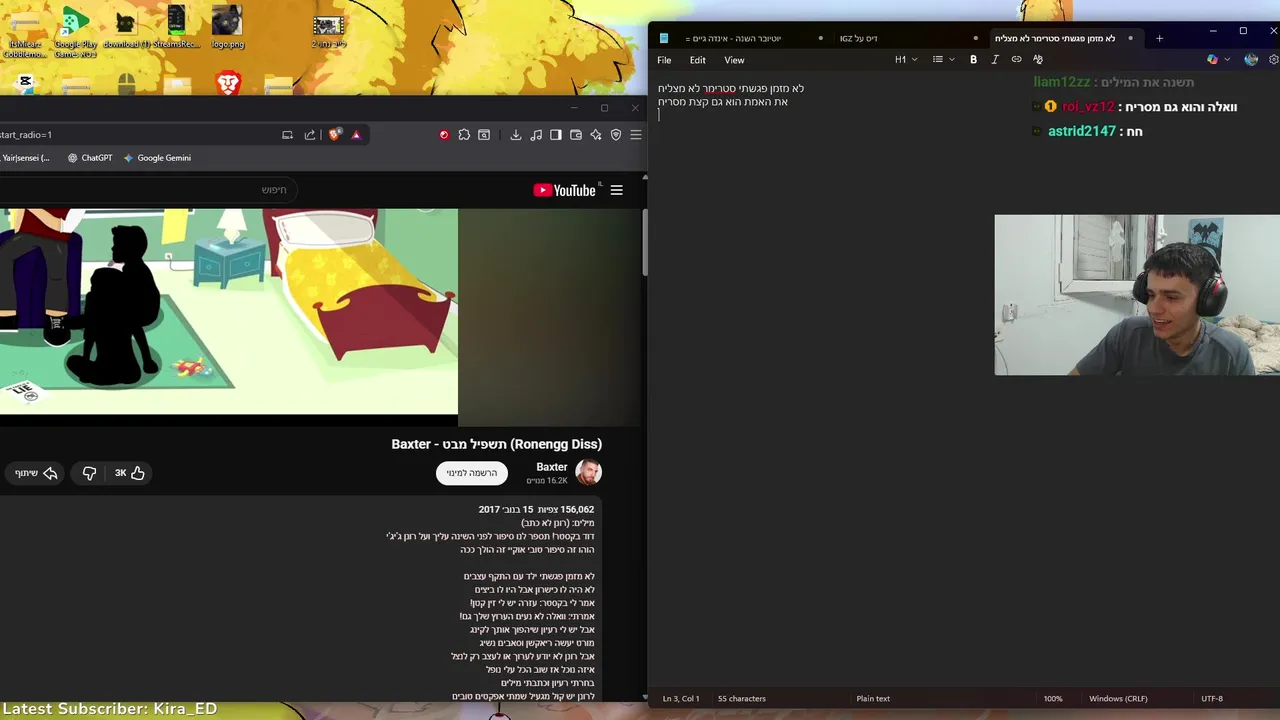Image resolution: width=1280 pixels, height=720 pixels.
Task: Click the Notepad first line of text
Action: 730,89
